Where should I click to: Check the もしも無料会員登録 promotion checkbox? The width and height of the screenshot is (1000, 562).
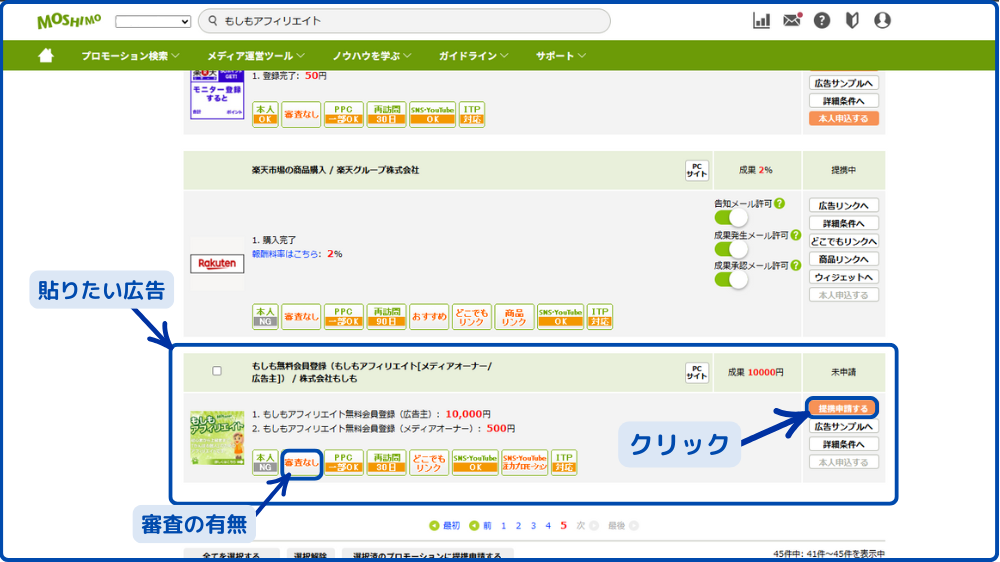[217, 371]
